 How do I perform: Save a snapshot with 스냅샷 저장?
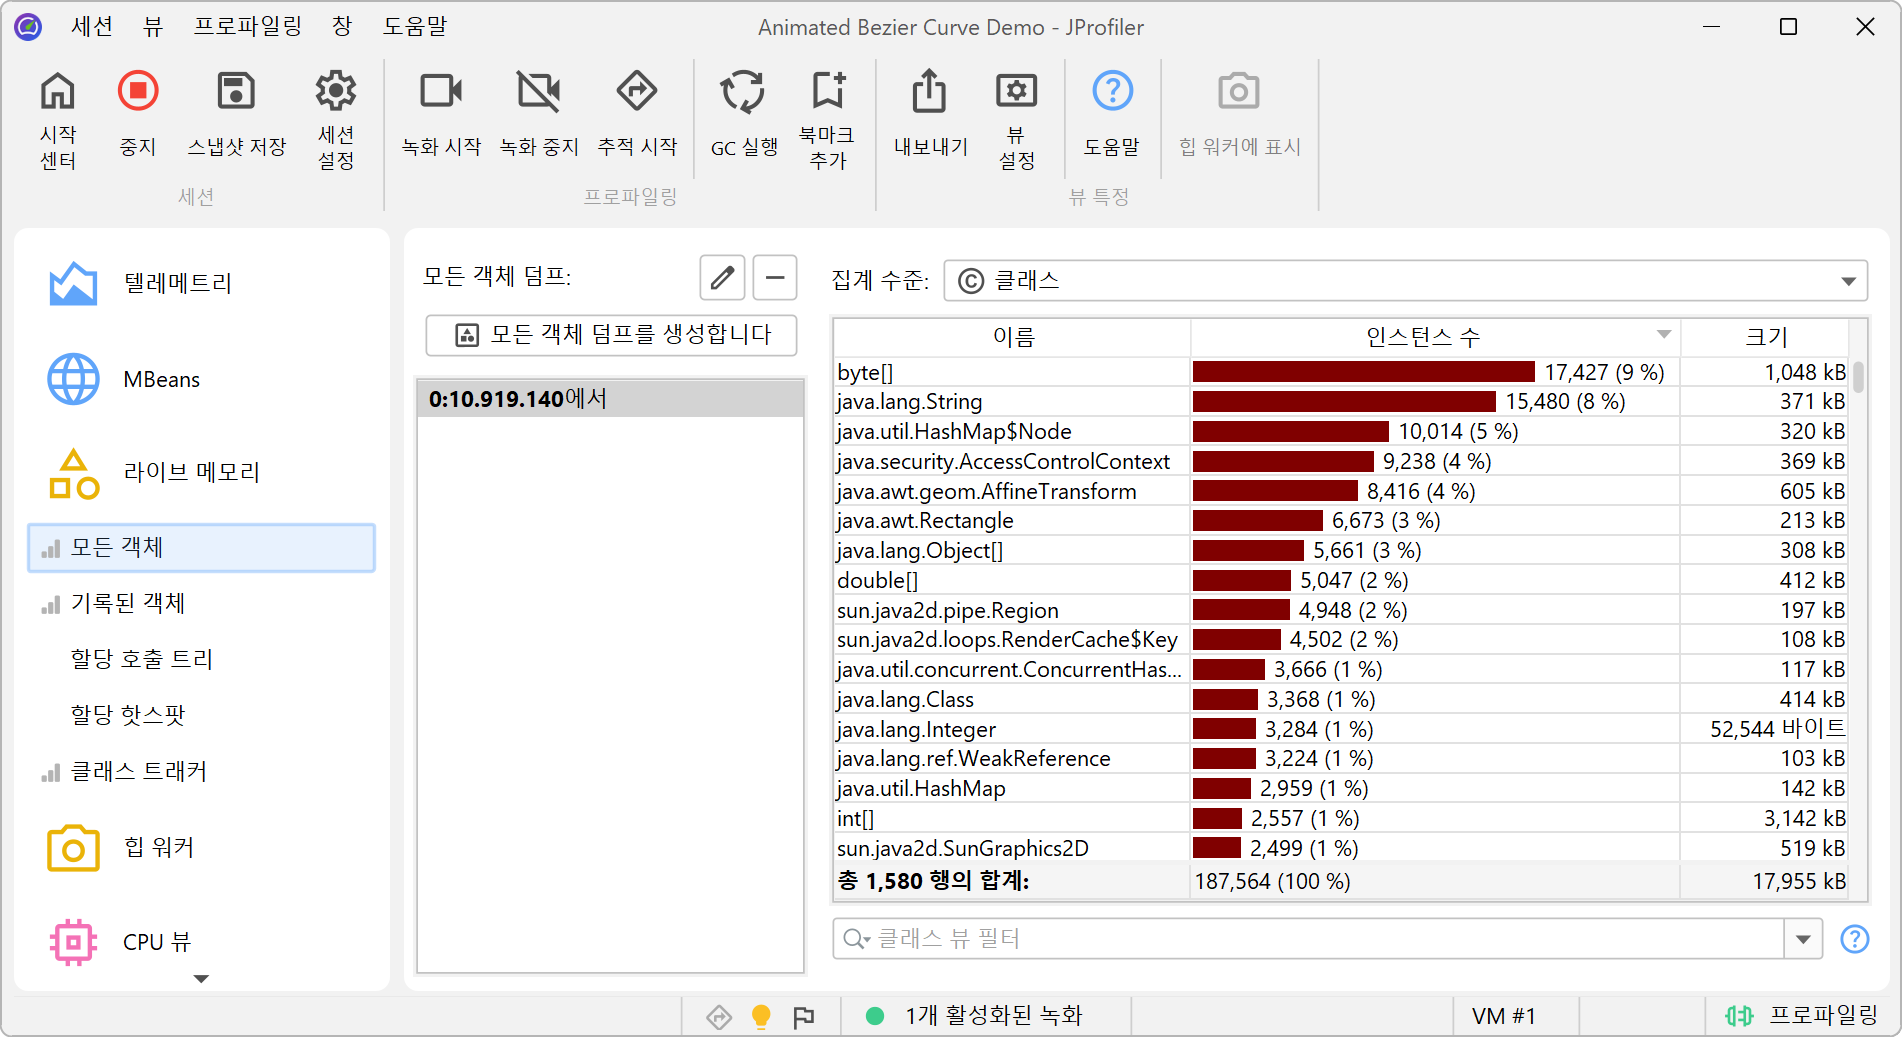[x=236, y=92]
